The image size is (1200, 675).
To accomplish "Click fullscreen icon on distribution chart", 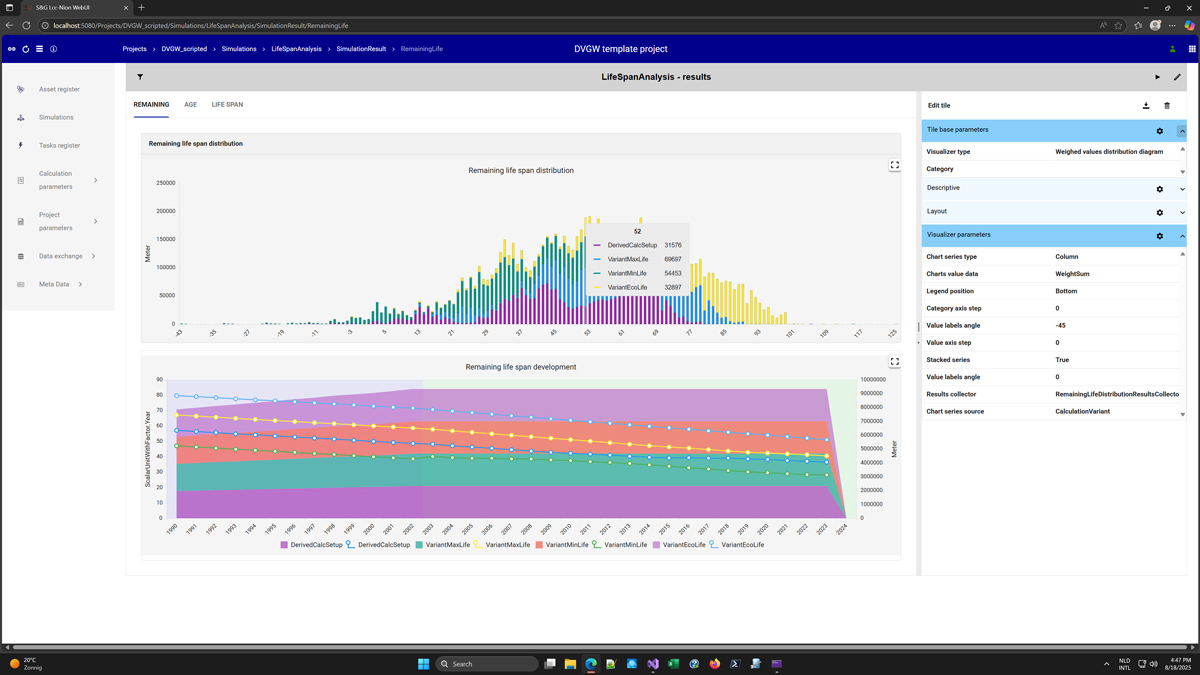I will [895, 166].
